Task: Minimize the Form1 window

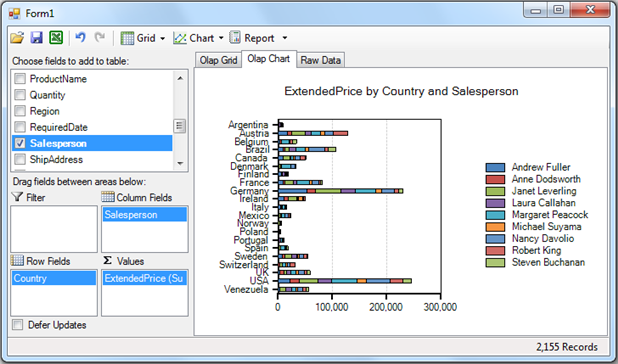Action: tap(536, 10)
